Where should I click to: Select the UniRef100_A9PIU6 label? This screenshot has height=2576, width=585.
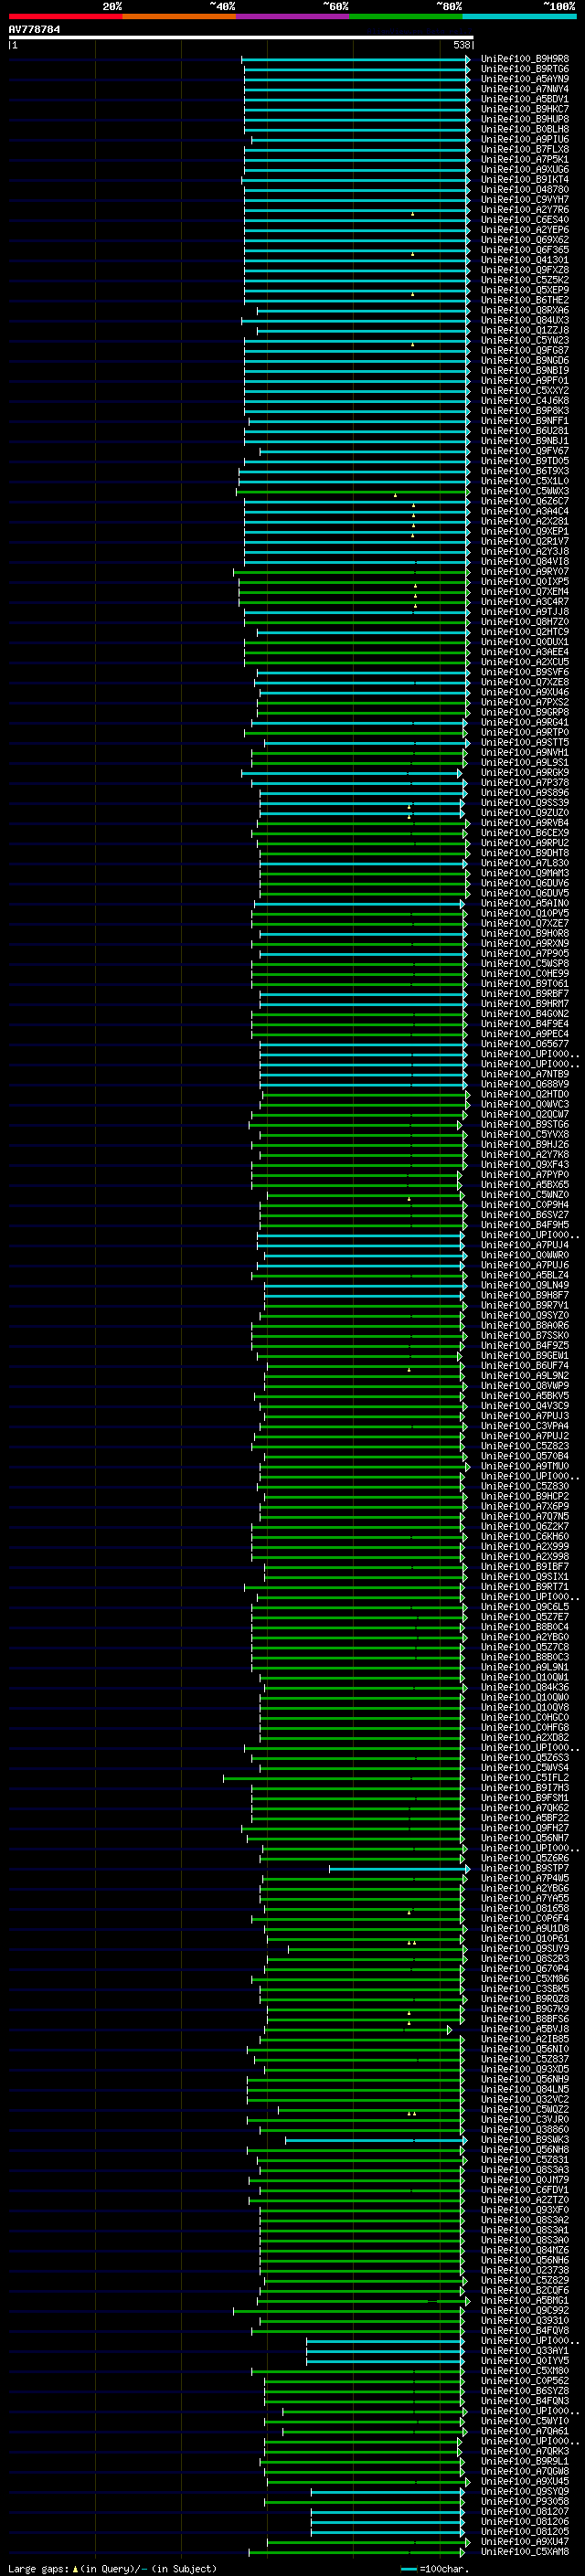coord(525,139)
